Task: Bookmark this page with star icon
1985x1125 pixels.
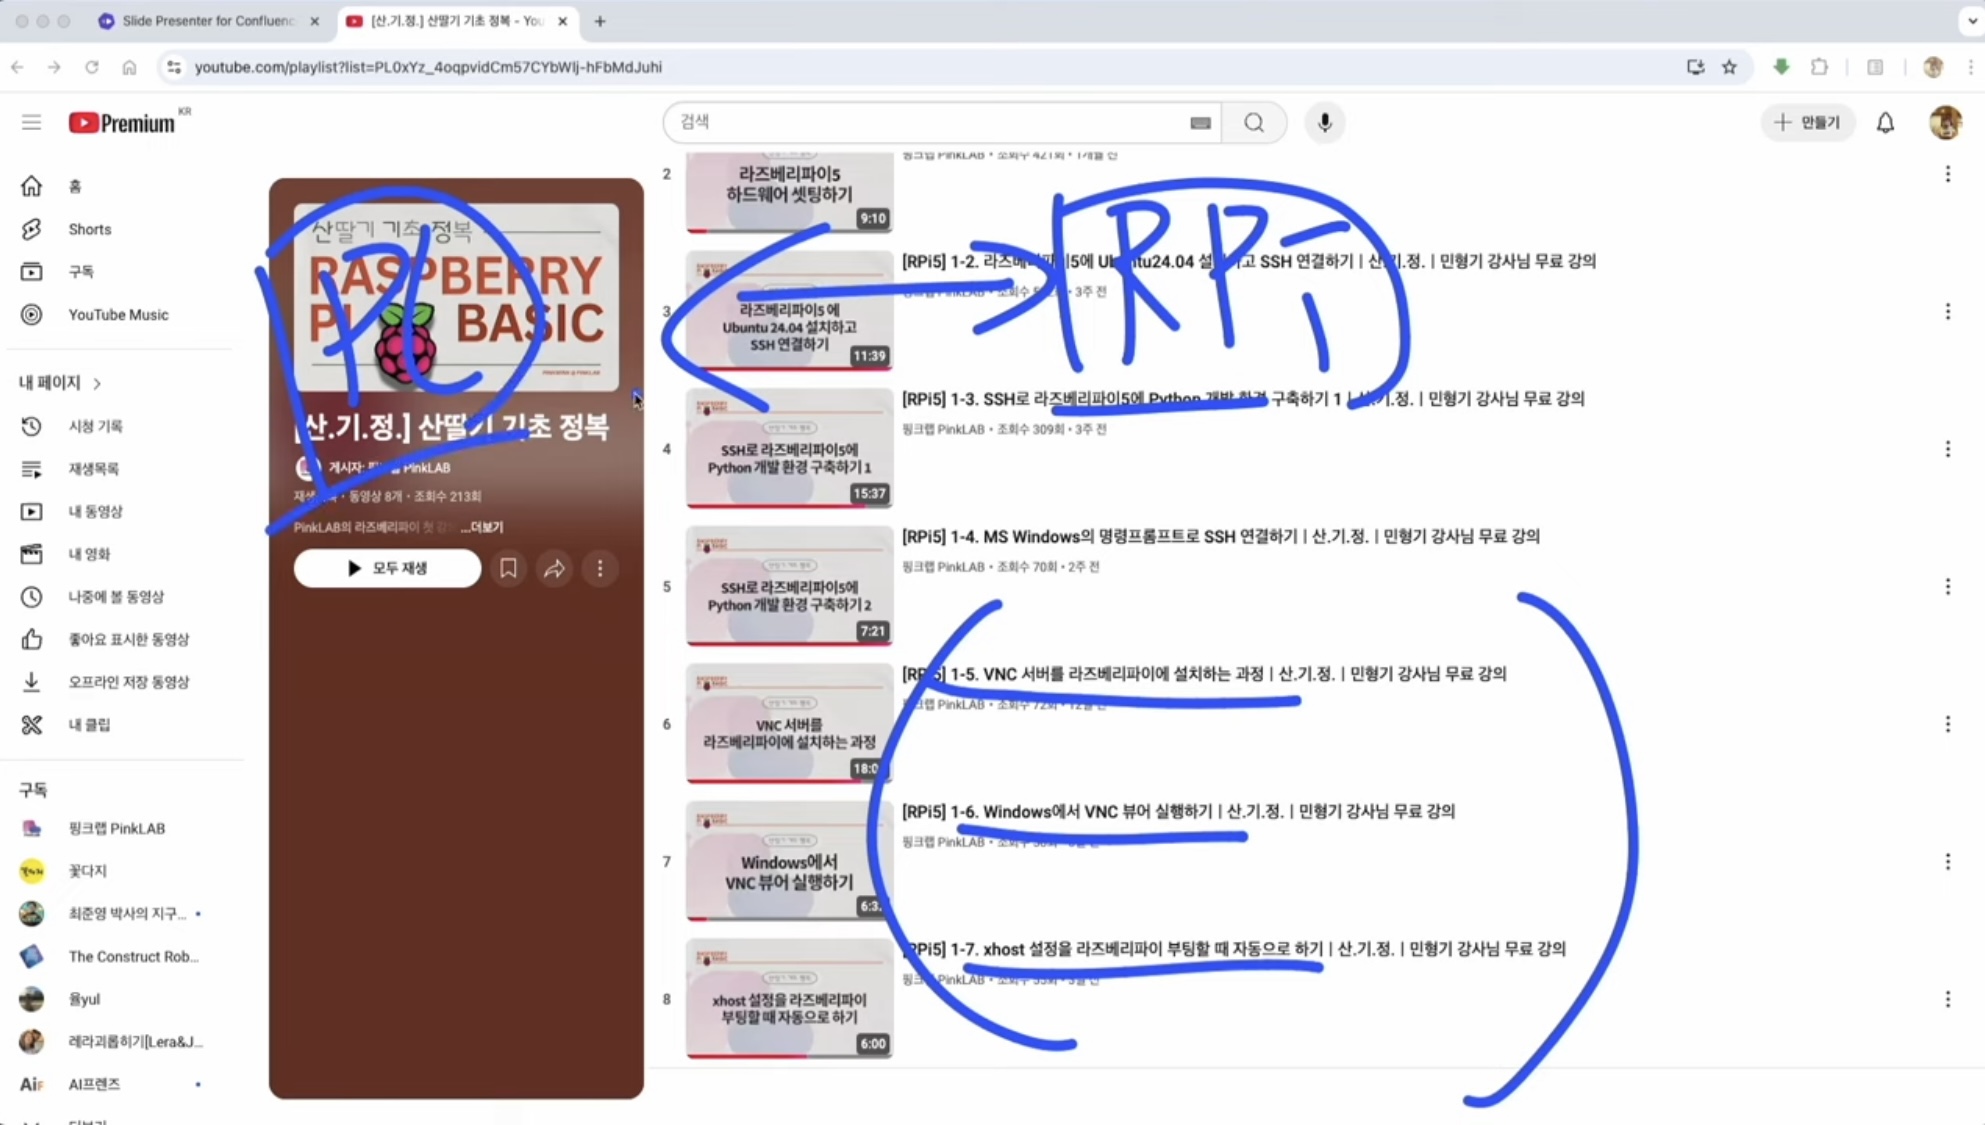Action: (x=1729, y=67)
